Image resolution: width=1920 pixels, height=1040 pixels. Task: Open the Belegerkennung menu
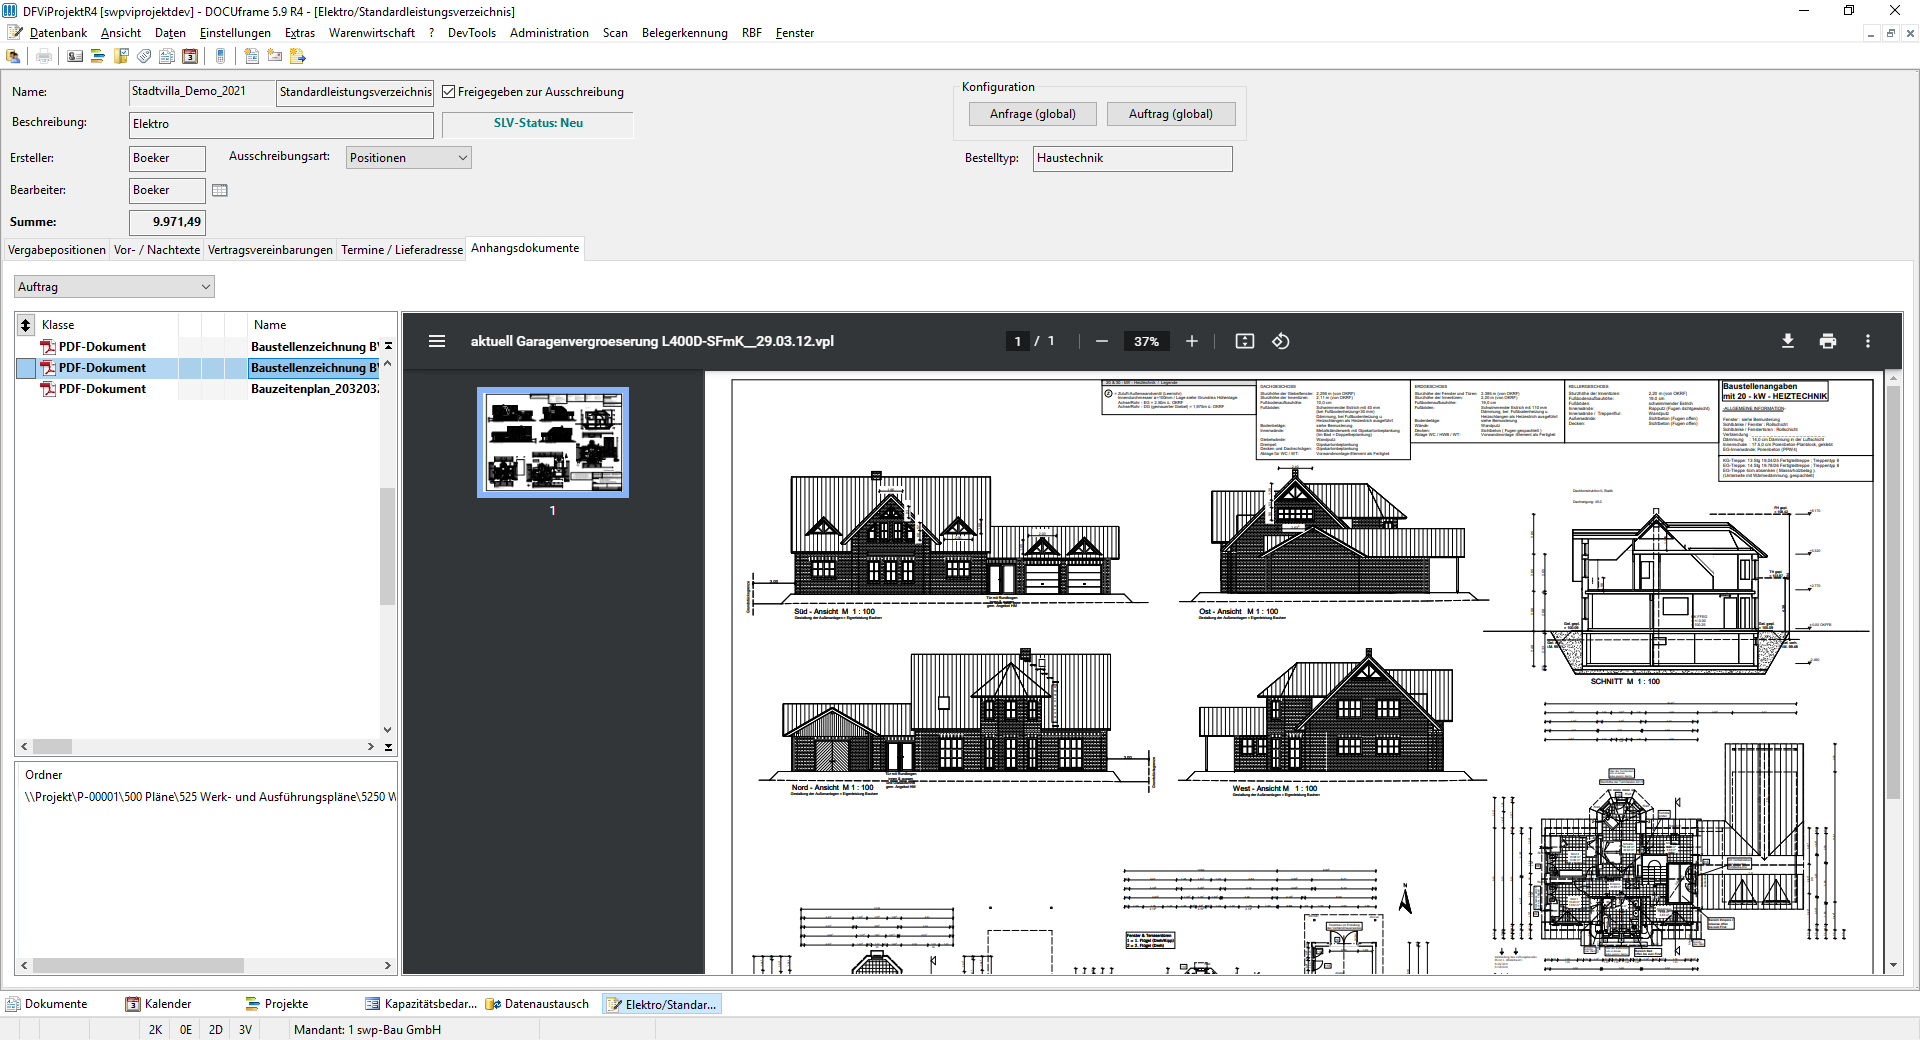[x=685, y=33]
